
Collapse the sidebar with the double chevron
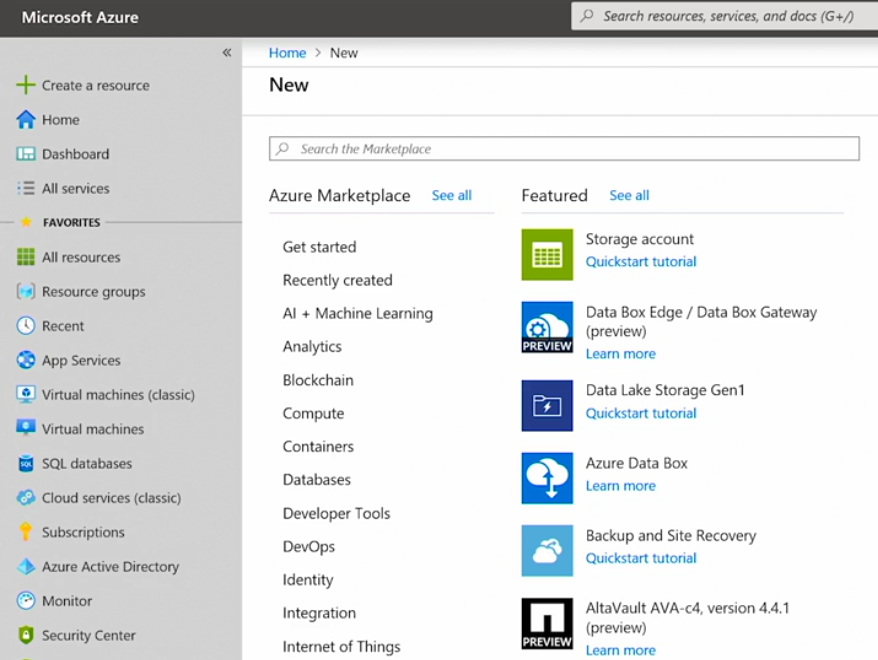tap(227, 52)
